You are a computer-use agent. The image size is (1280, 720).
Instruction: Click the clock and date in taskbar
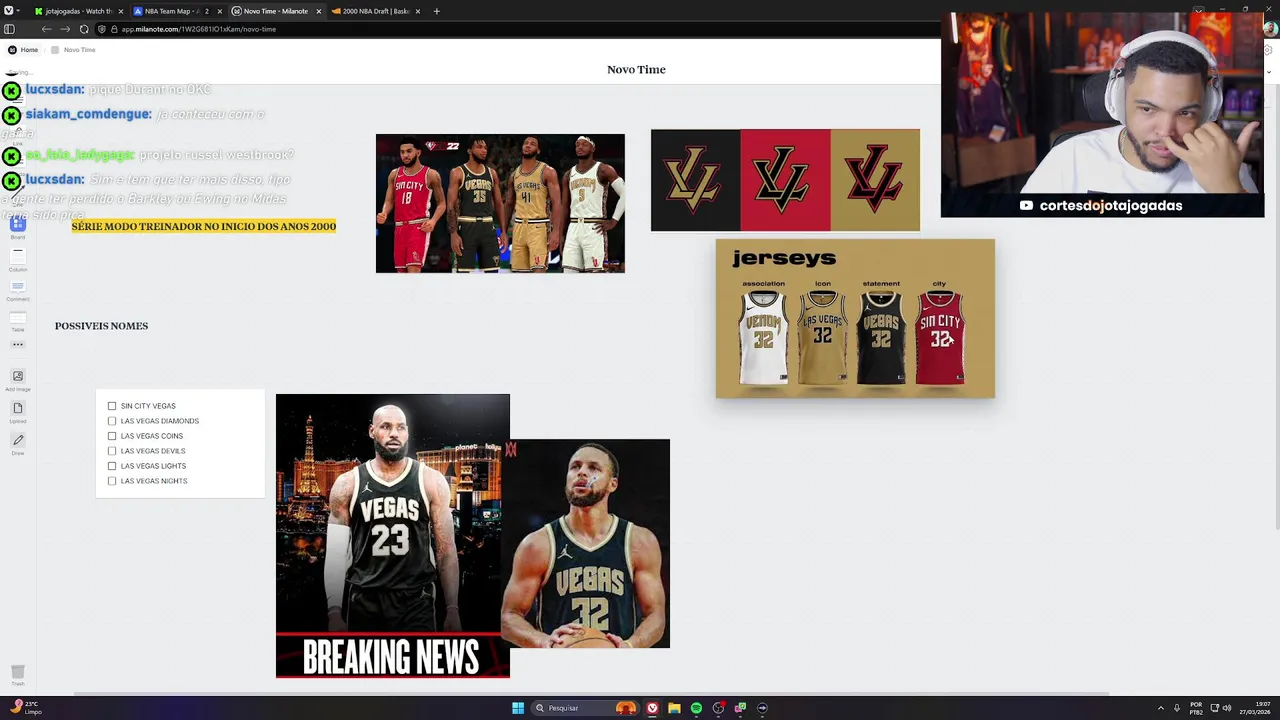tap(1254, 708)
